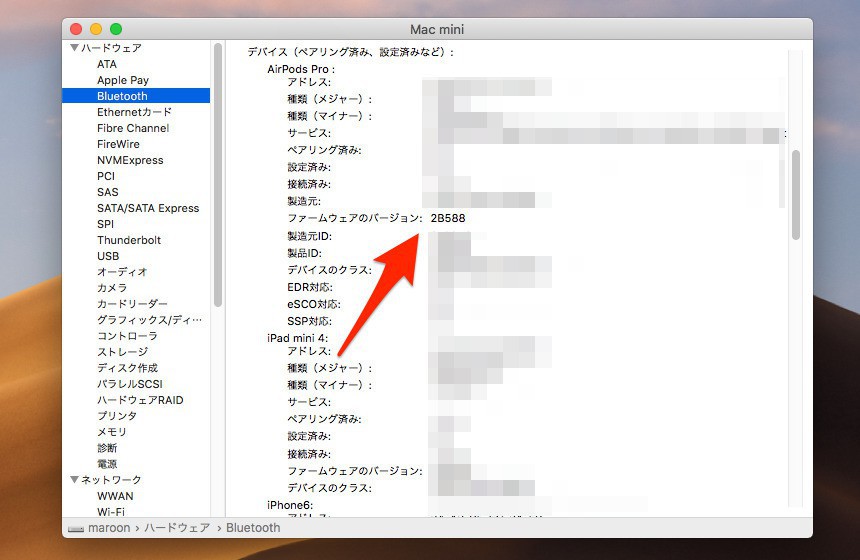Screen dimensions: 860x560
Task: Select Apple Pay in the sidebar
Action: click(123, 80)
